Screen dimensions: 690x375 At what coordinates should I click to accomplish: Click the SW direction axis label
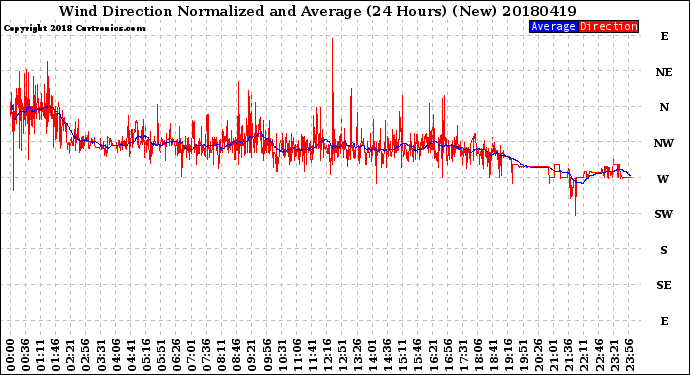coord(664,214)
